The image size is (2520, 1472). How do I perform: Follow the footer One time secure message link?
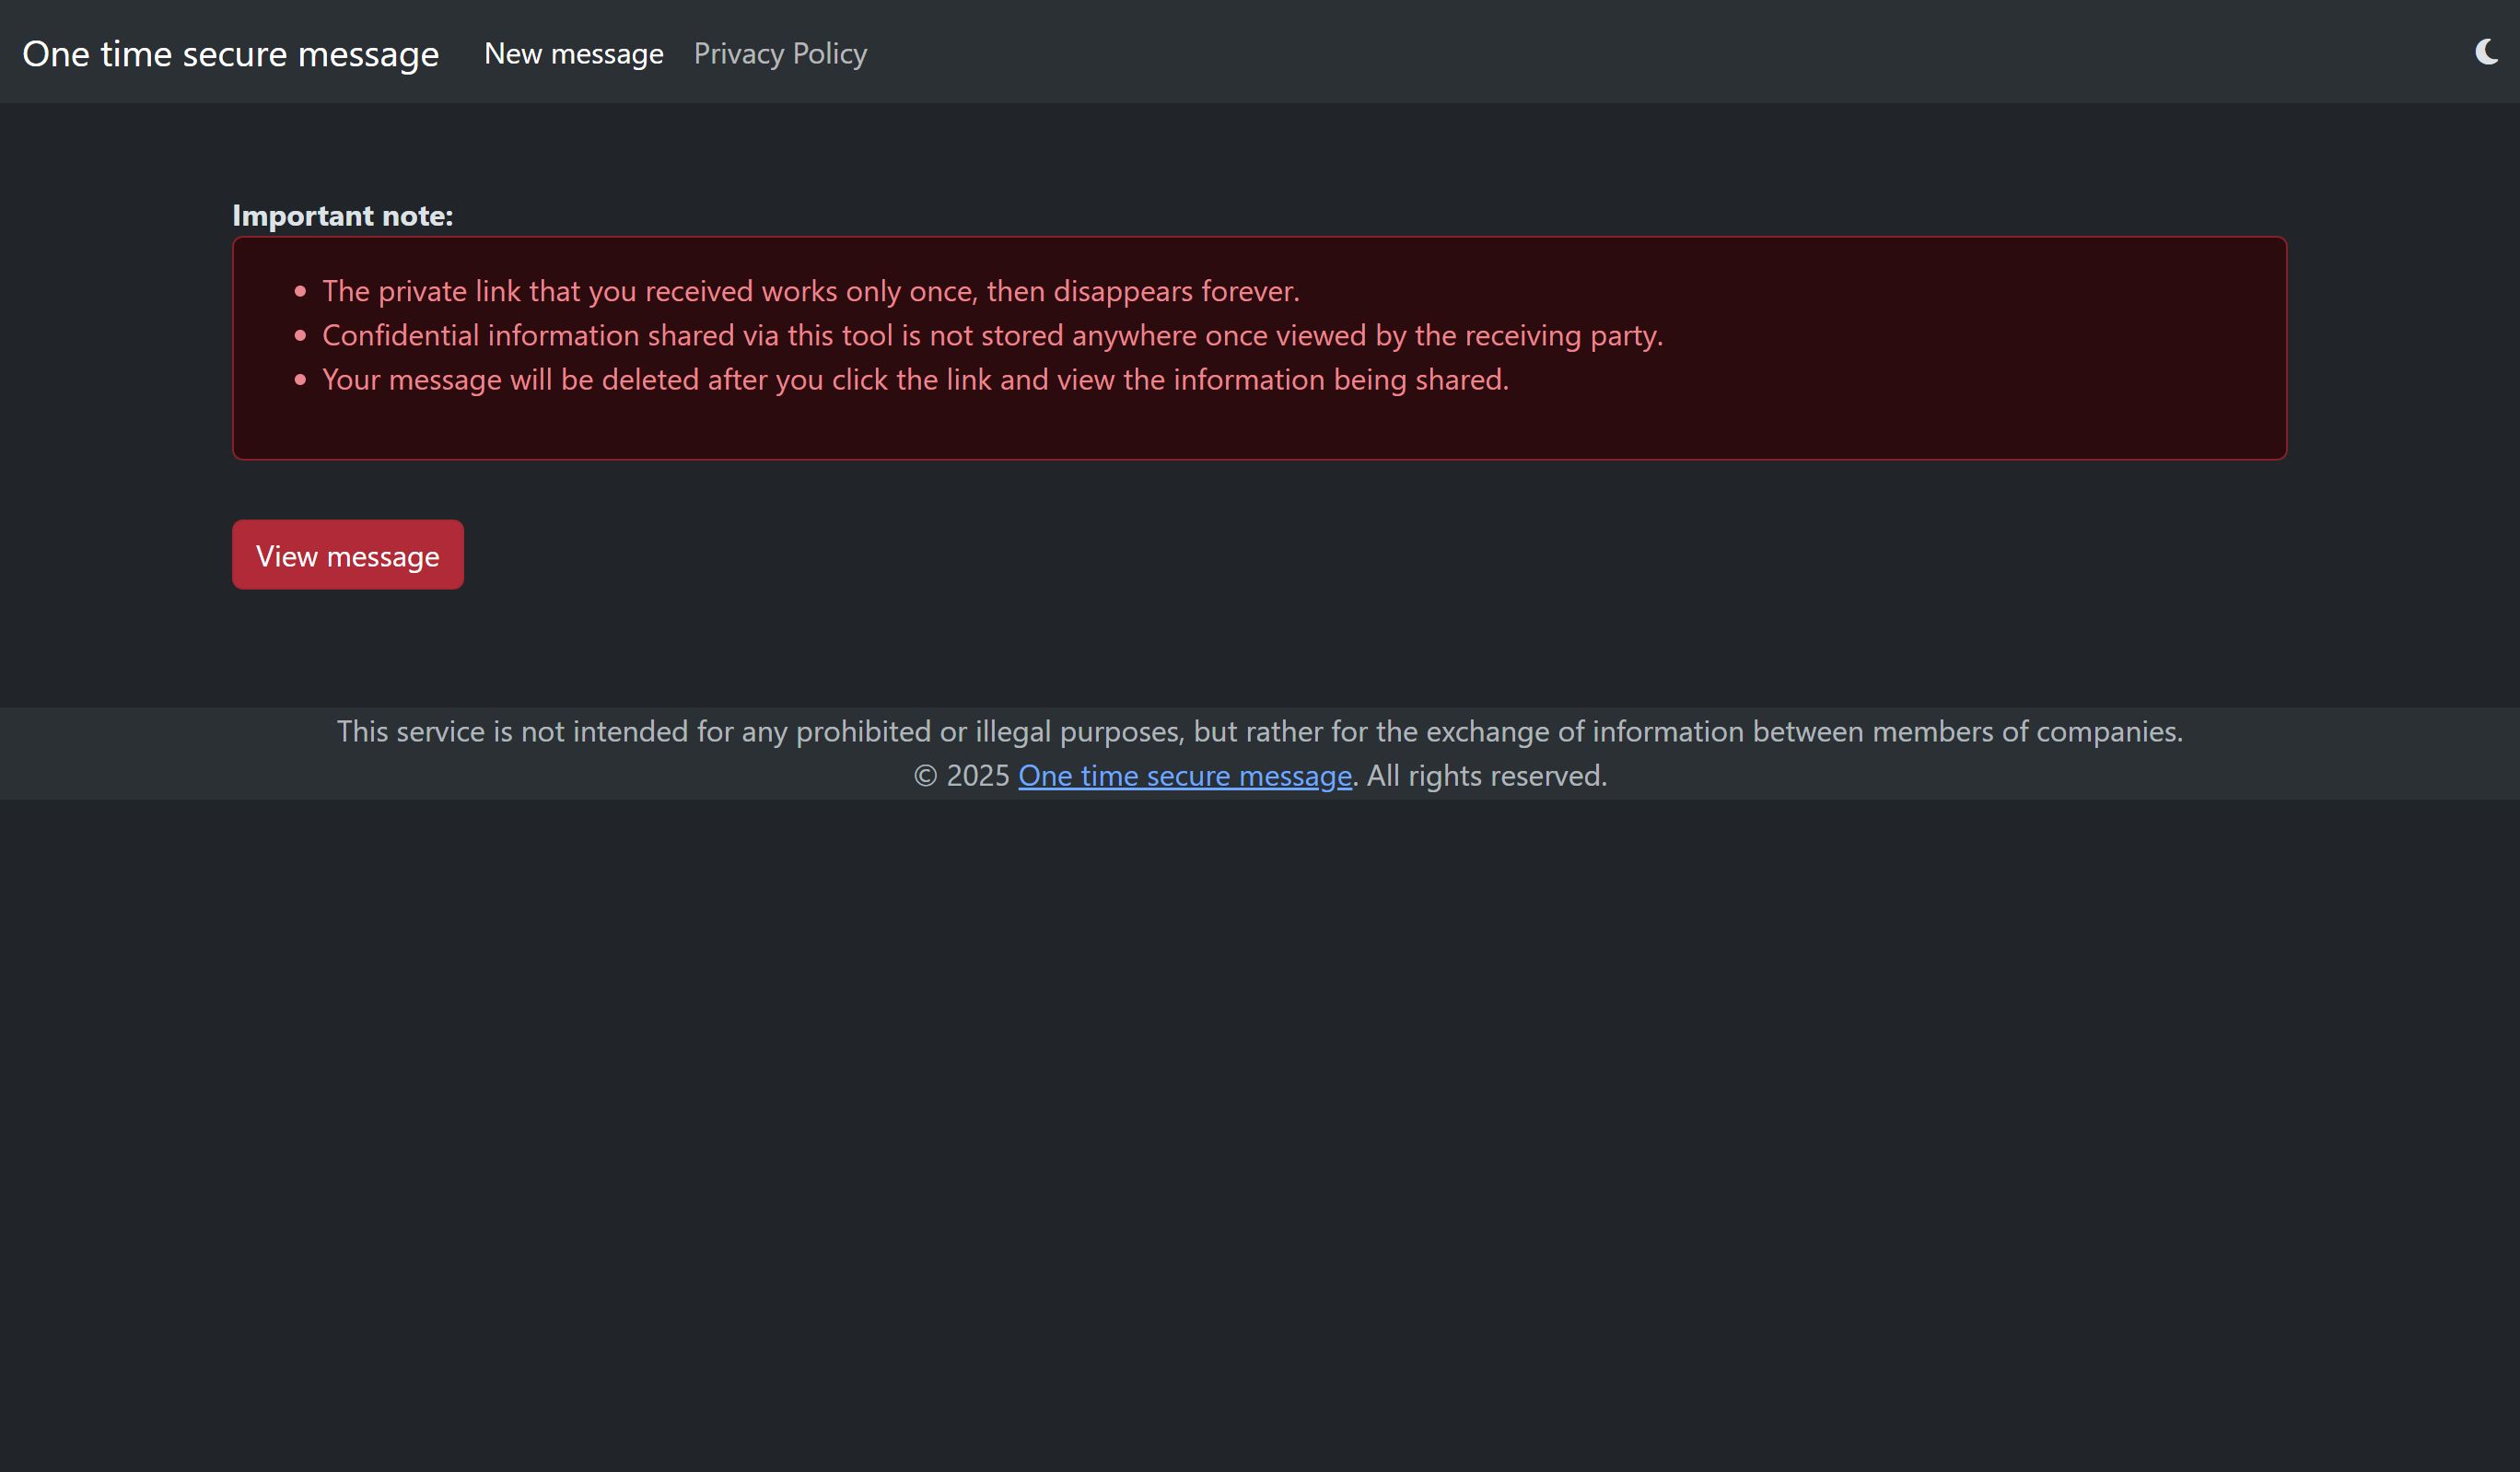pyautogui.click(x=1184, y=776)
